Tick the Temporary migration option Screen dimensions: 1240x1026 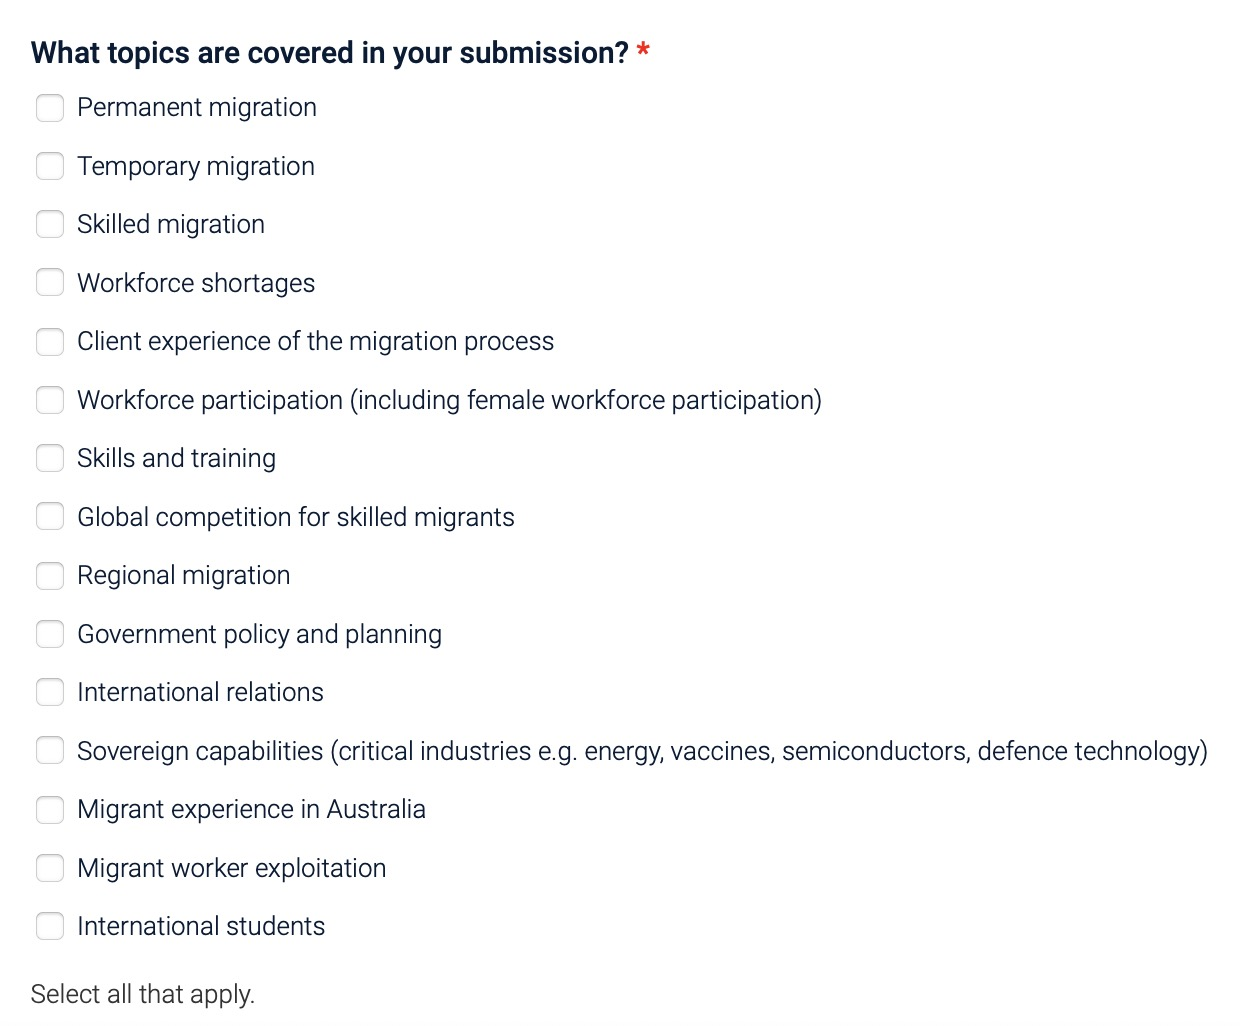pos(50,166)
